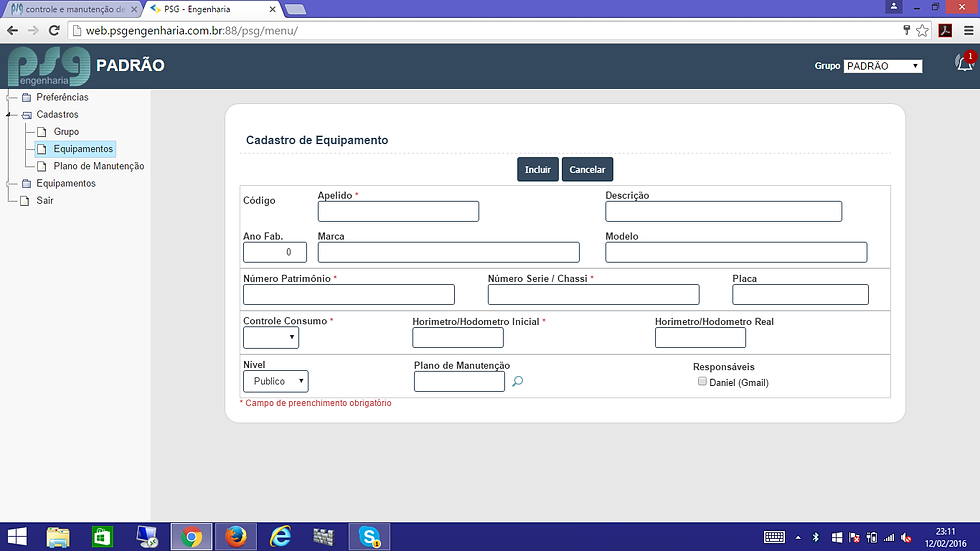
Task: Click the Chrome profile user icon
Action: point(894,7)
